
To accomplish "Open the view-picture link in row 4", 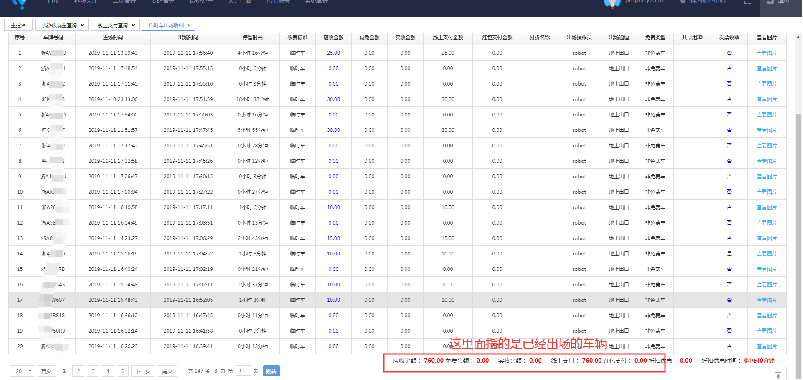I will pyautogui.click(x=766, y=99).
